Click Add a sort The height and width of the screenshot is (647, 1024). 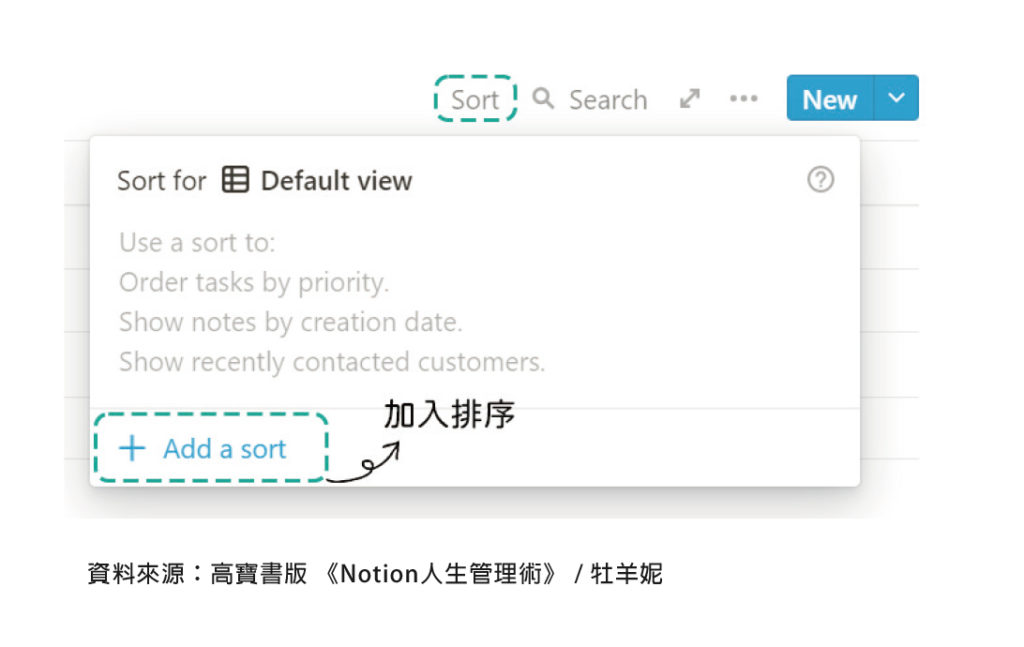point(203,449)
